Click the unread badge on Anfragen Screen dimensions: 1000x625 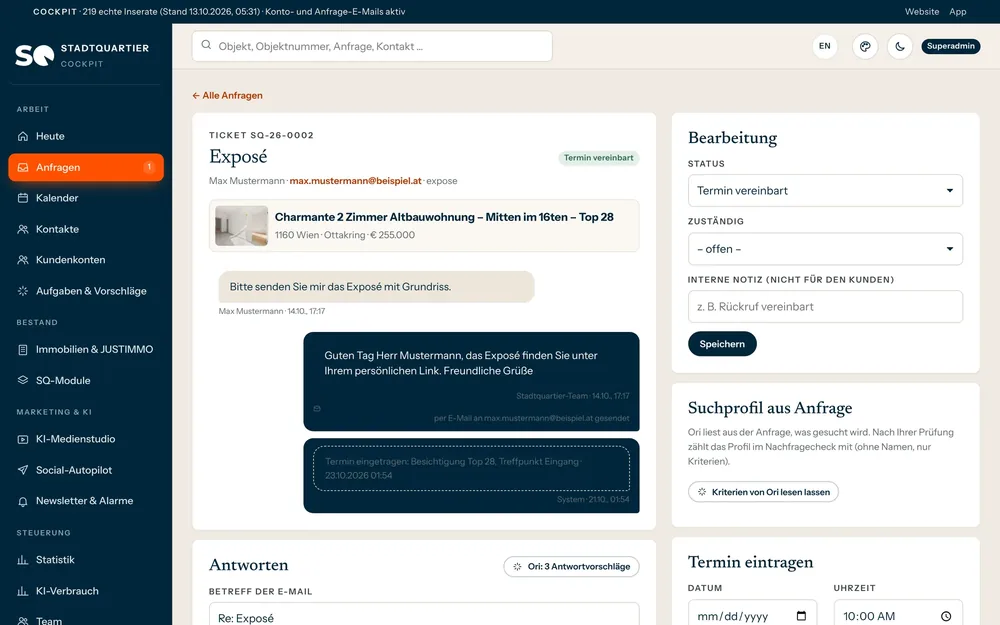pos(149,167)
